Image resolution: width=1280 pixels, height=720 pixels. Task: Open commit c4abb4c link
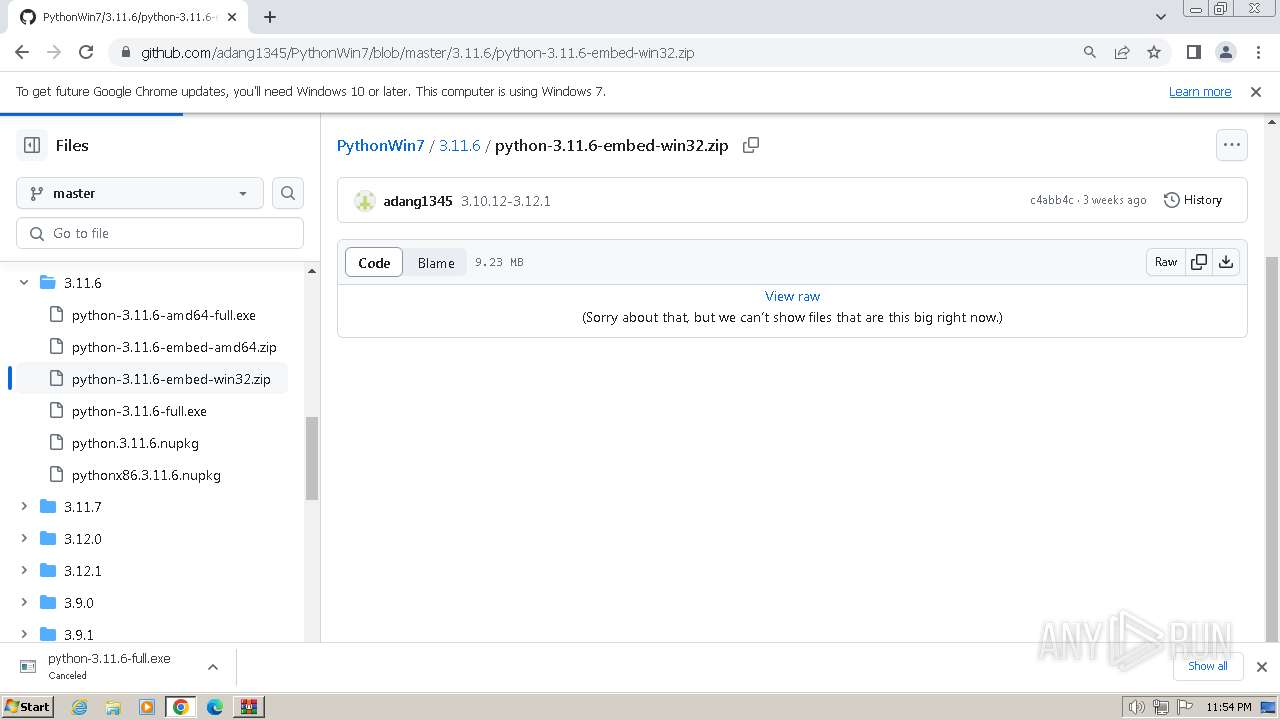(1052, 200)
